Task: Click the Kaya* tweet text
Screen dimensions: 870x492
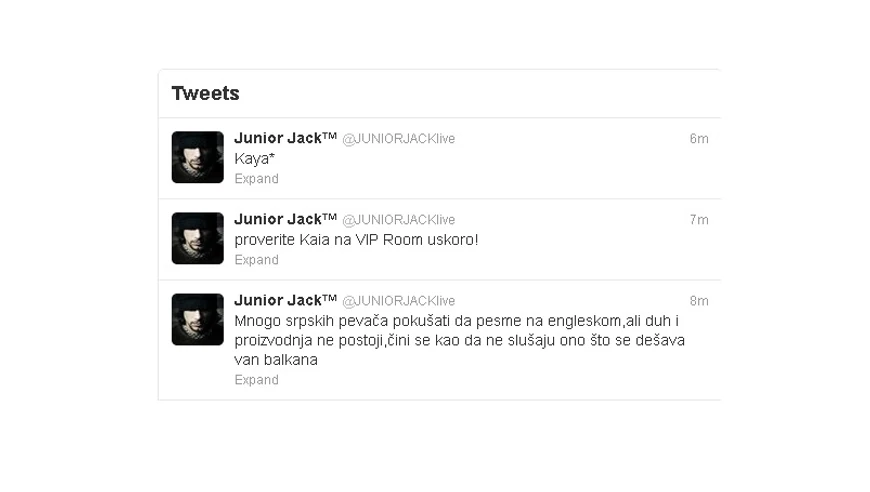Action: (x=255, y=159)
